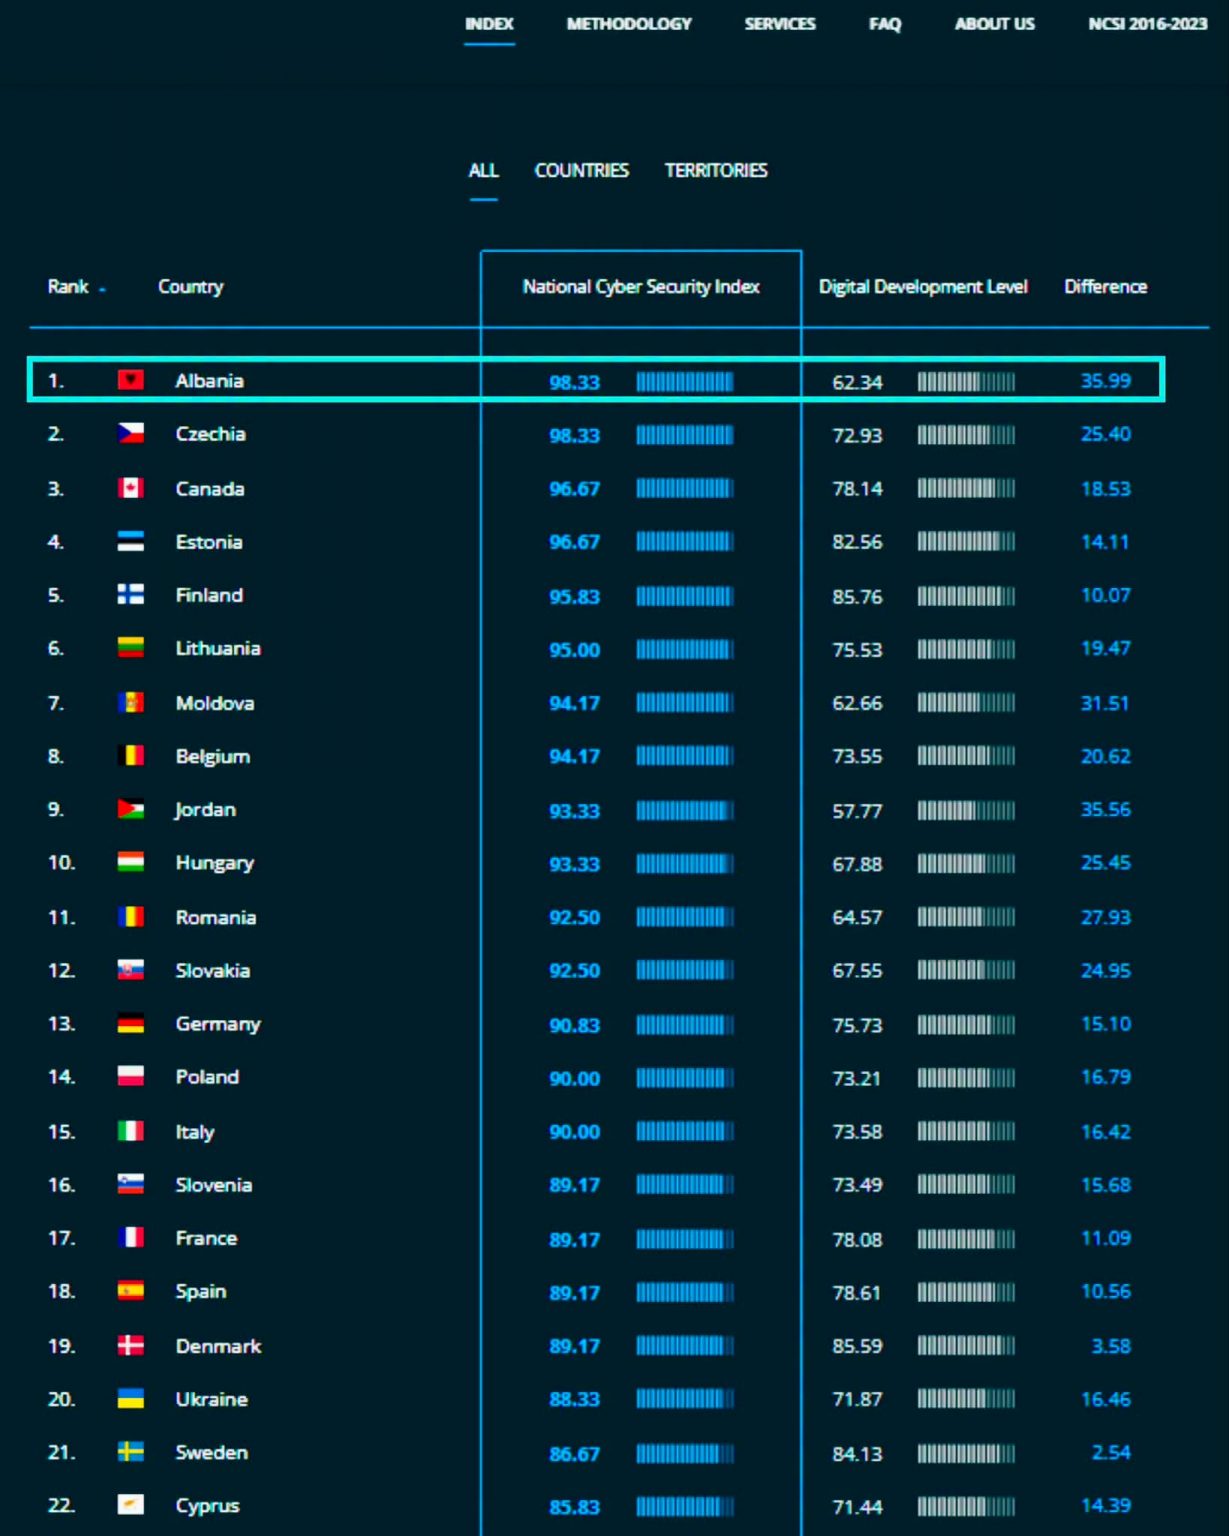Sort by National Cyber Security Index header
The height and width of the screenshot is (1536, 1229).
[x=641, y=287]
